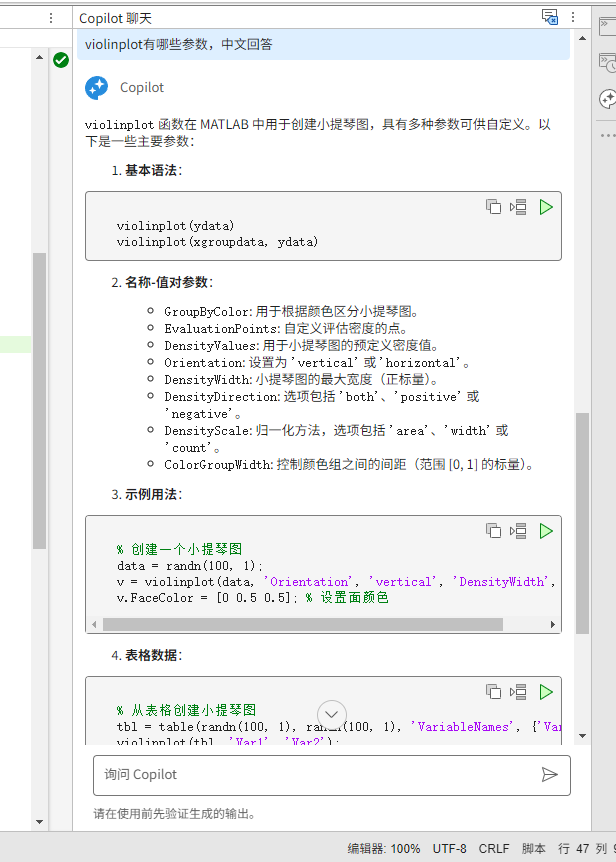Click the editor zoom 100% status entry
The image size is (616, 862).
pyautogui.click(x=384, y=848)
